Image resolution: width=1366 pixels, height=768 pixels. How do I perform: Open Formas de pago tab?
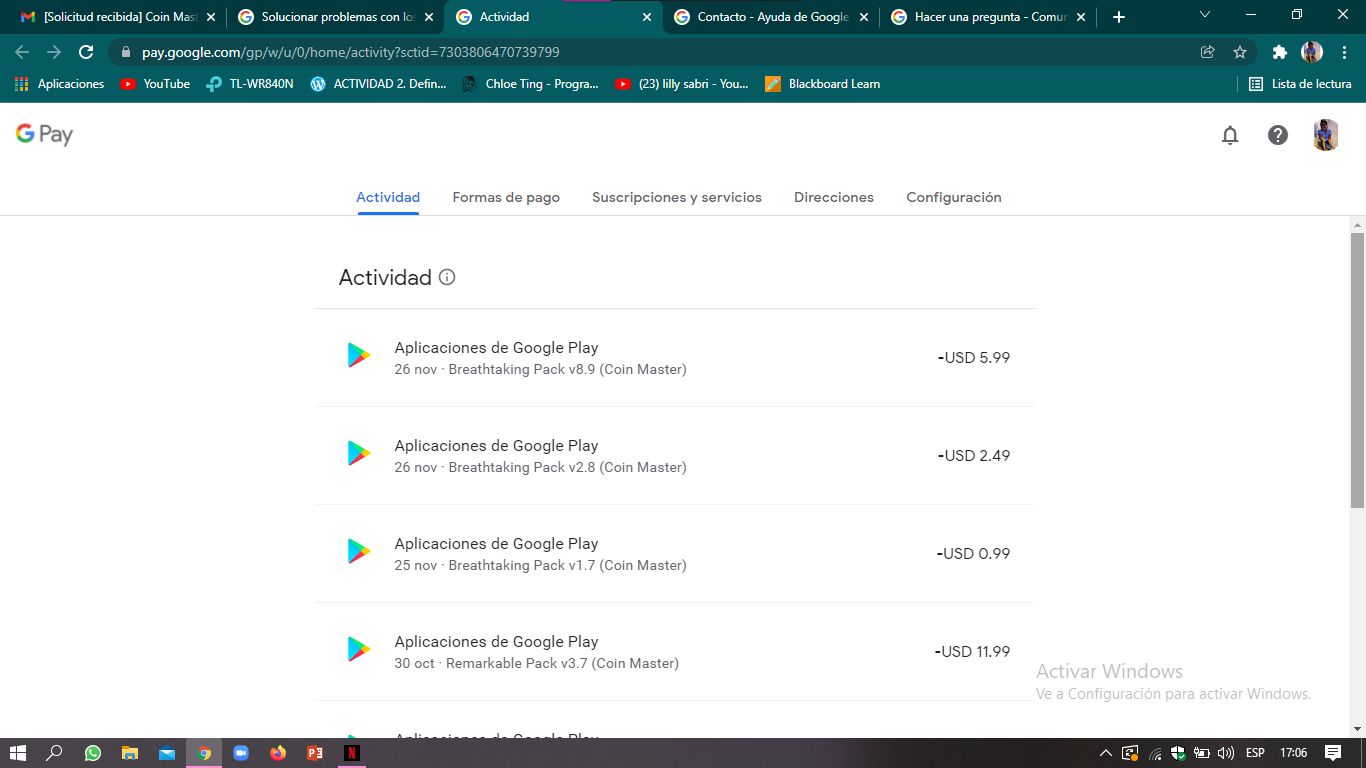click(x=506, y=197)
